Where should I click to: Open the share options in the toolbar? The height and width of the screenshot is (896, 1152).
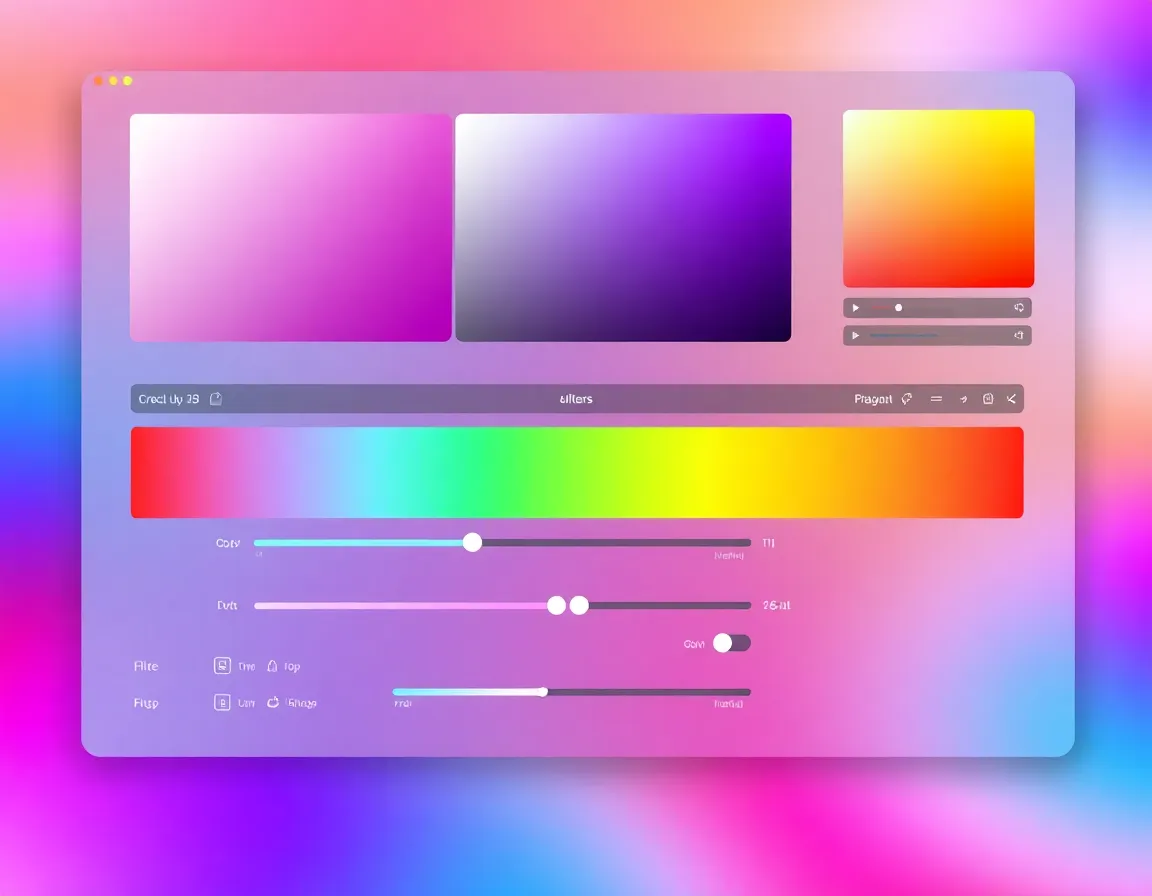1011,398
